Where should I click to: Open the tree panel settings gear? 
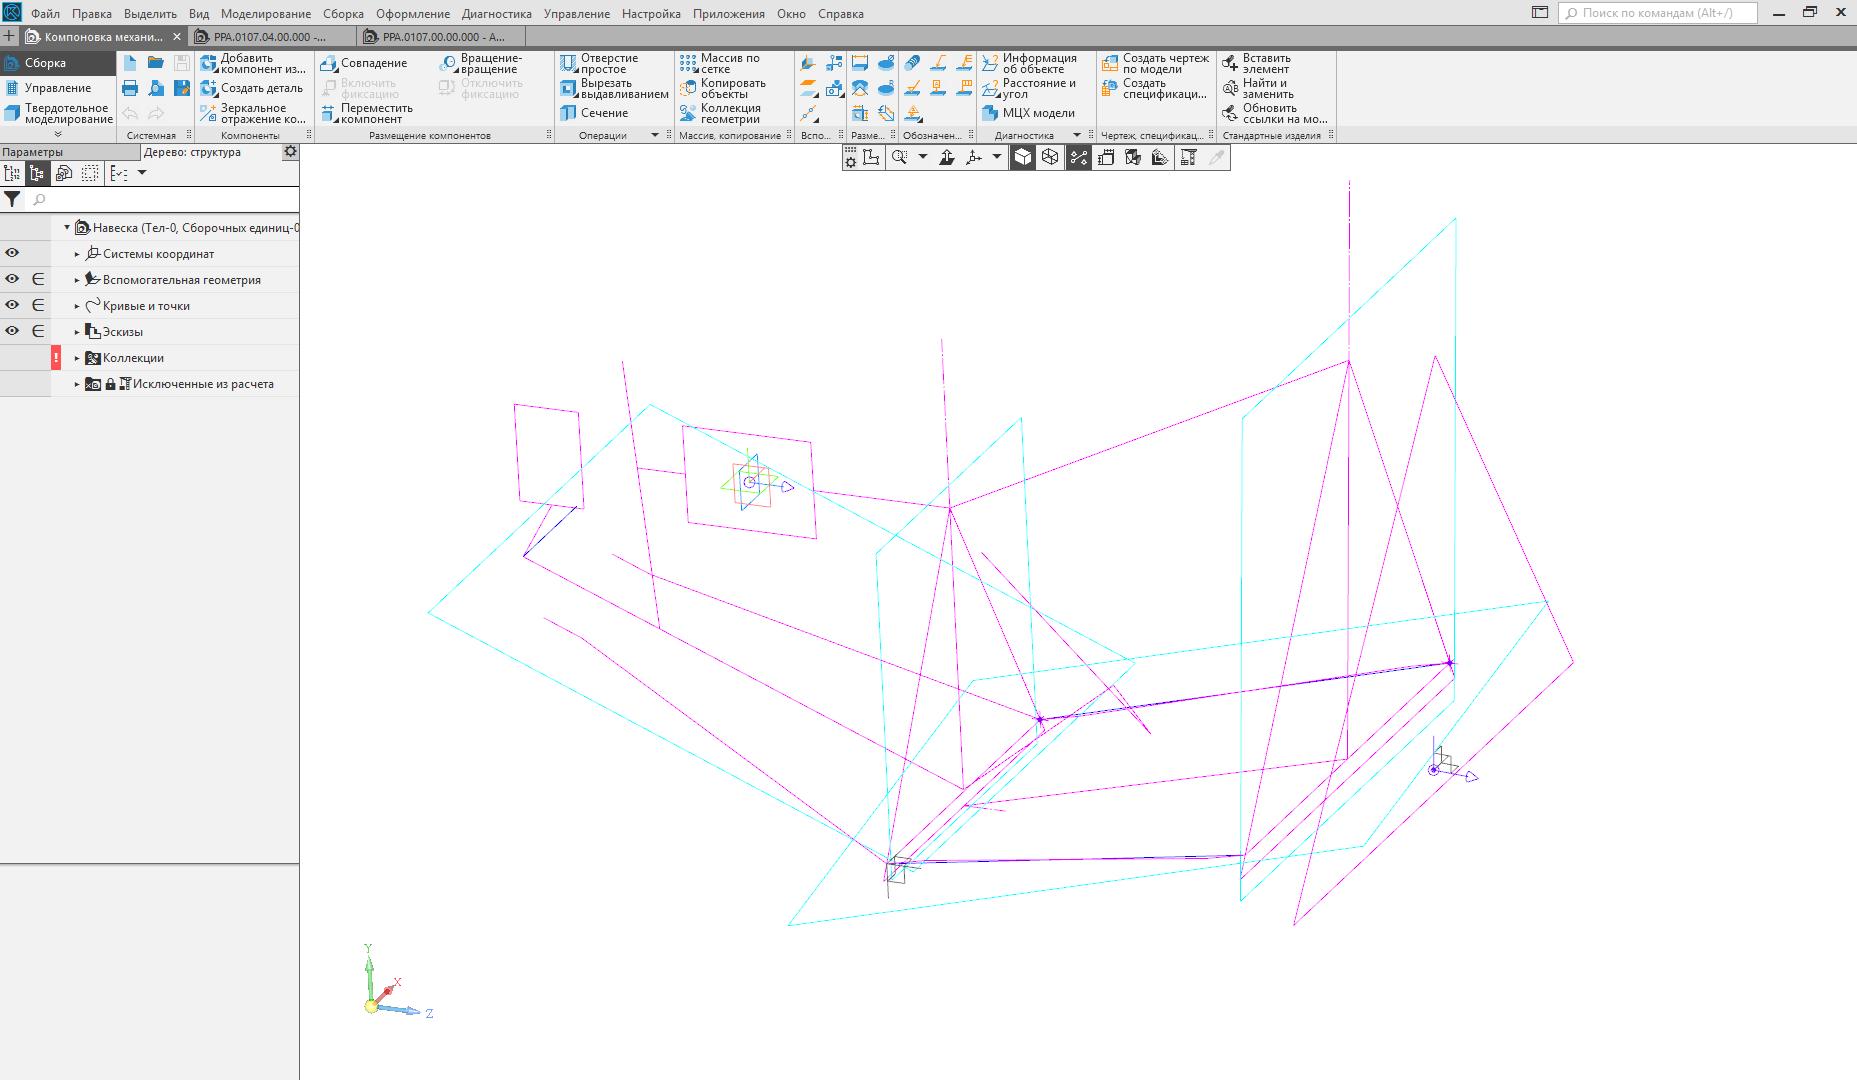[290, 152]
